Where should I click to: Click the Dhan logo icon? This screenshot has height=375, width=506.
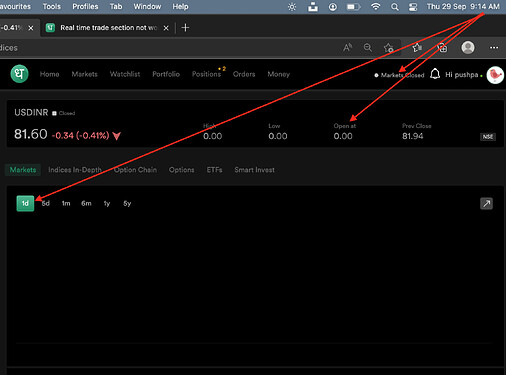[x=19, y=74]
